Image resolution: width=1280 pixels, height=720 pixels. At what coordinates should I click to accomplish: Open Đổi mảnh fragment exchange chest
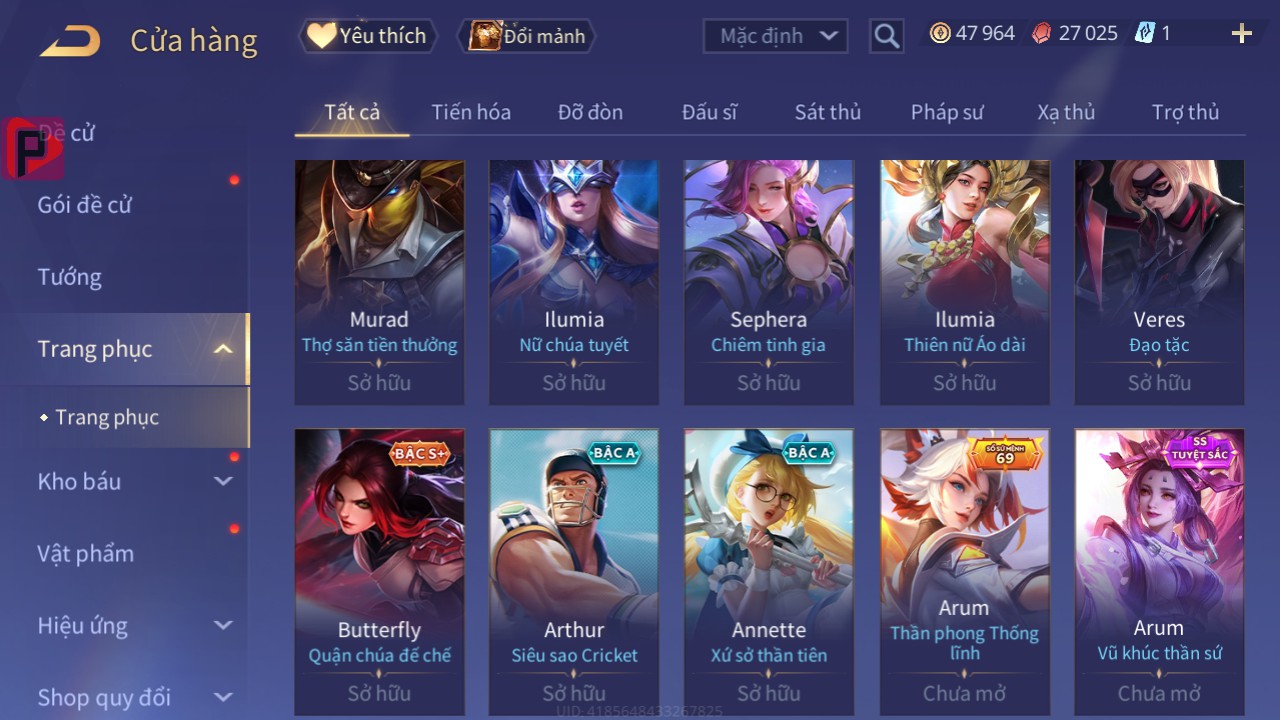[x=527, y=36]
